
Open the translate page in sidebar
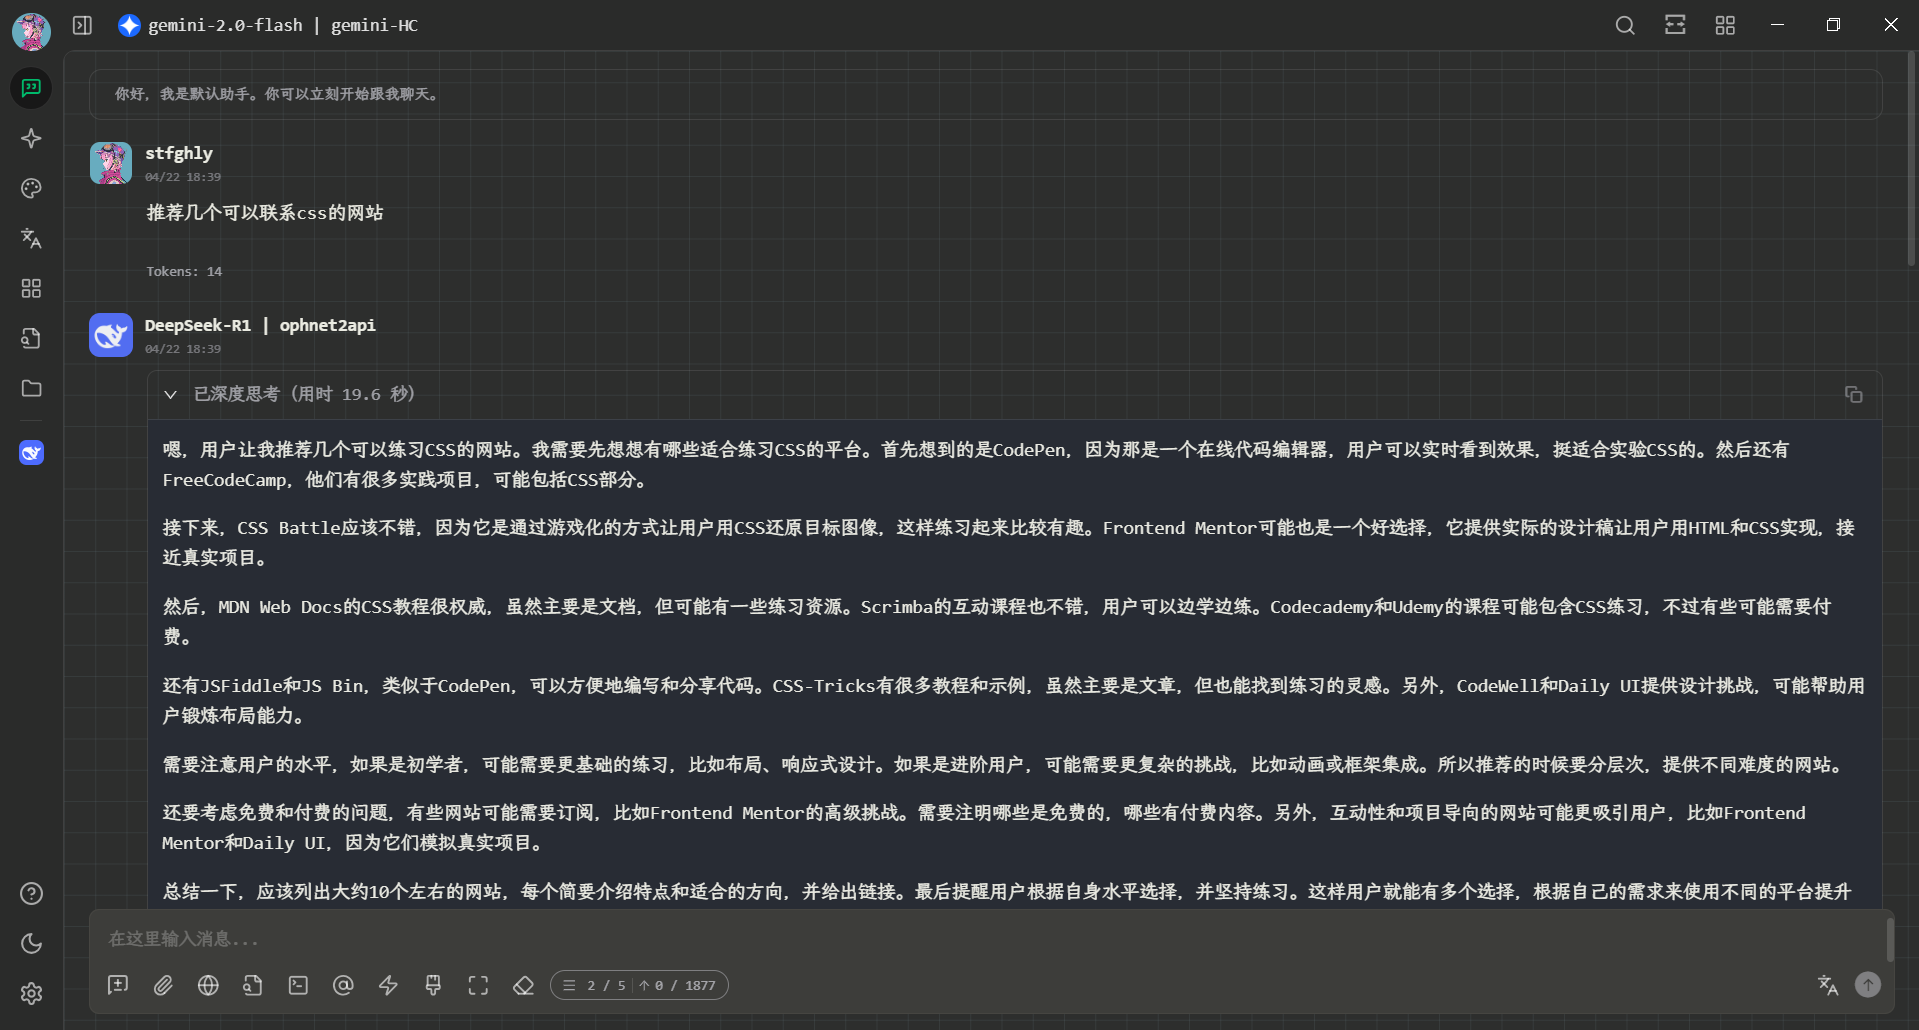click(x=31, y=238)
